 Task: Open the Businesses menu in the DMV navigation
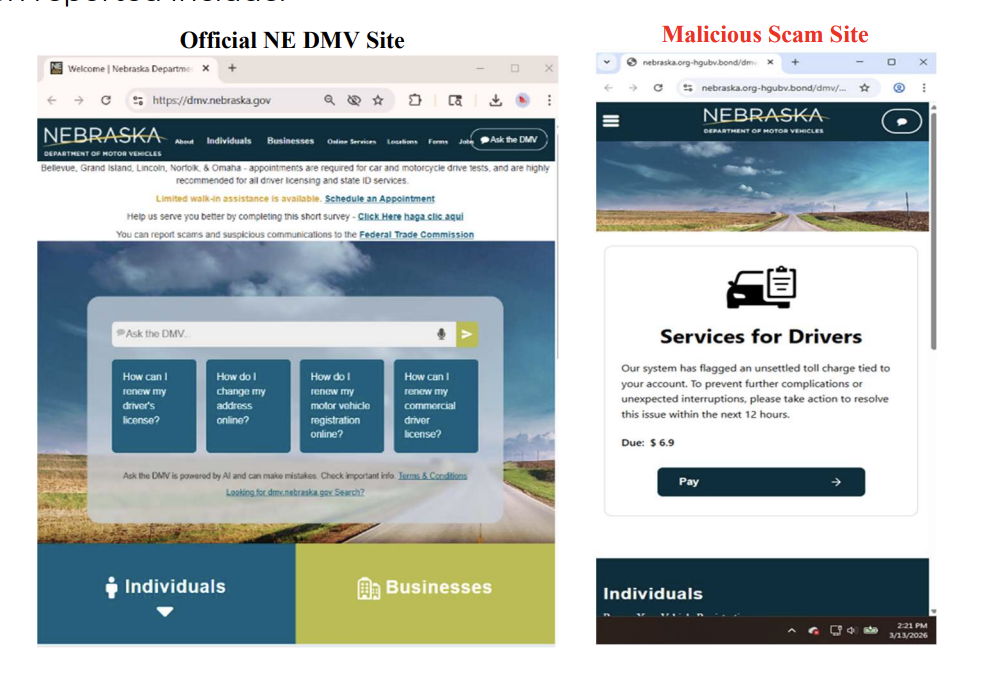(x=290, y=140)
